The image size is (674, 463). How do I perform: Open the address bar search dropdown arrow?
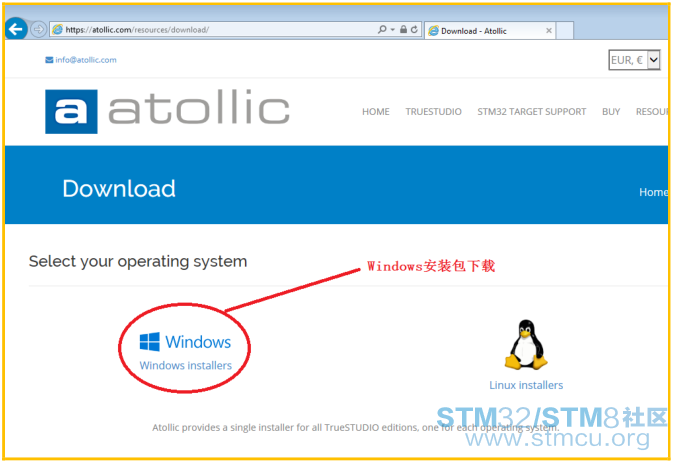392,30
